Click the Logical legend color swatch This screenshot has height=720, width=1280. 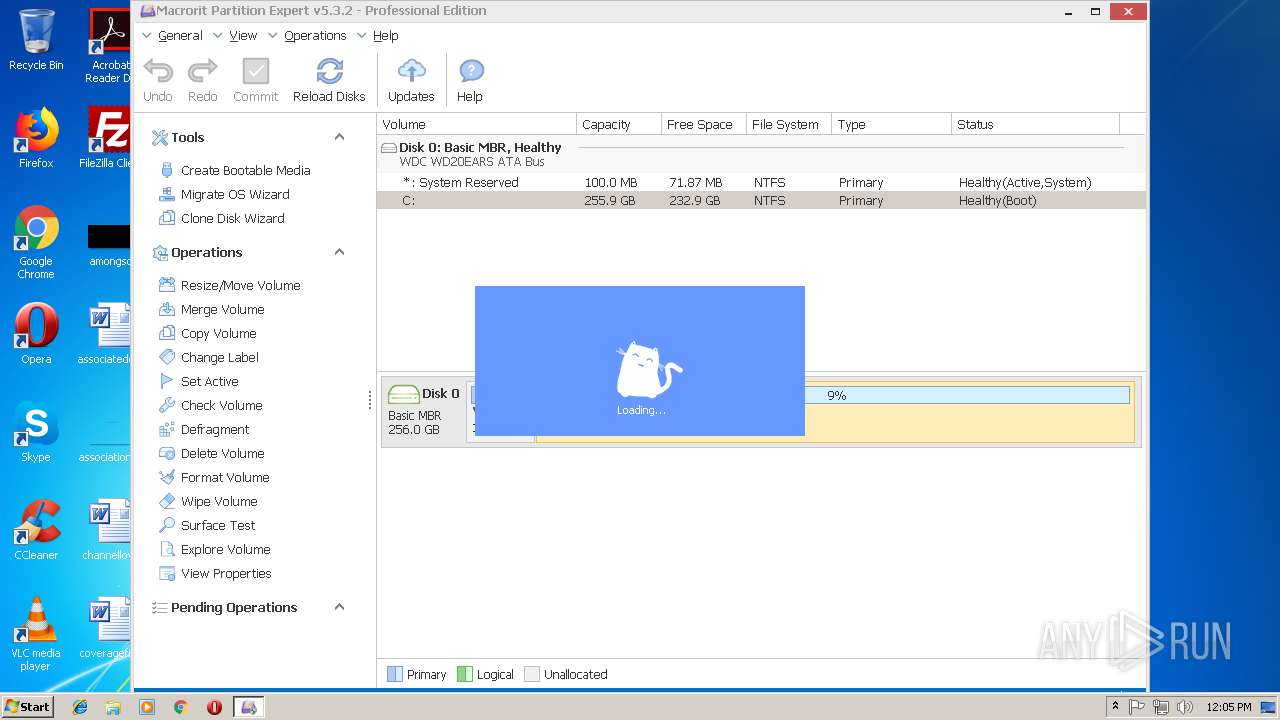coord(464,674)
